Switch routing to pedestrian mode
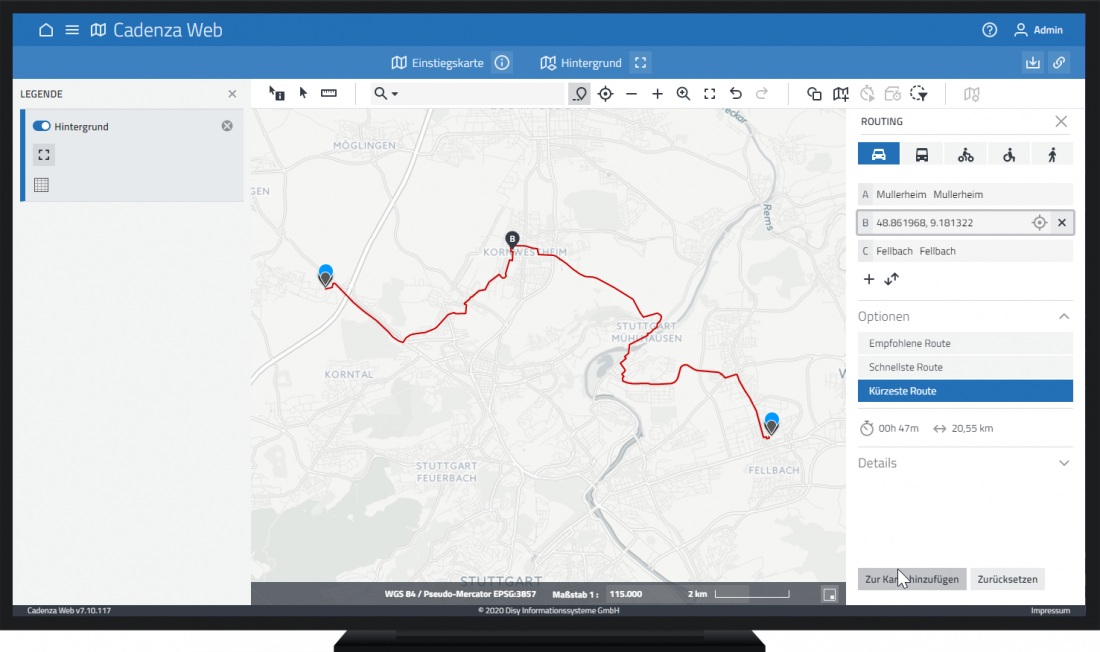 click(1053, 153)
